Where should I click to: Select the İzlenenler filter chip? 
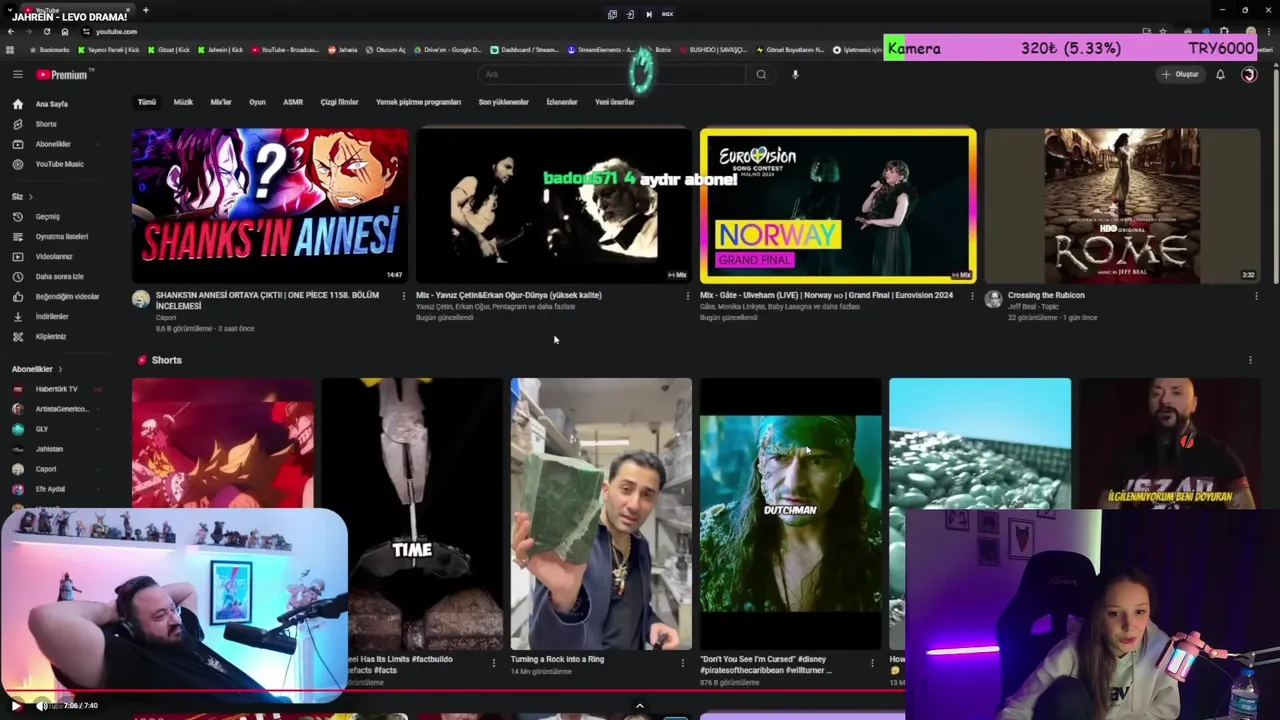click(562, 102)
